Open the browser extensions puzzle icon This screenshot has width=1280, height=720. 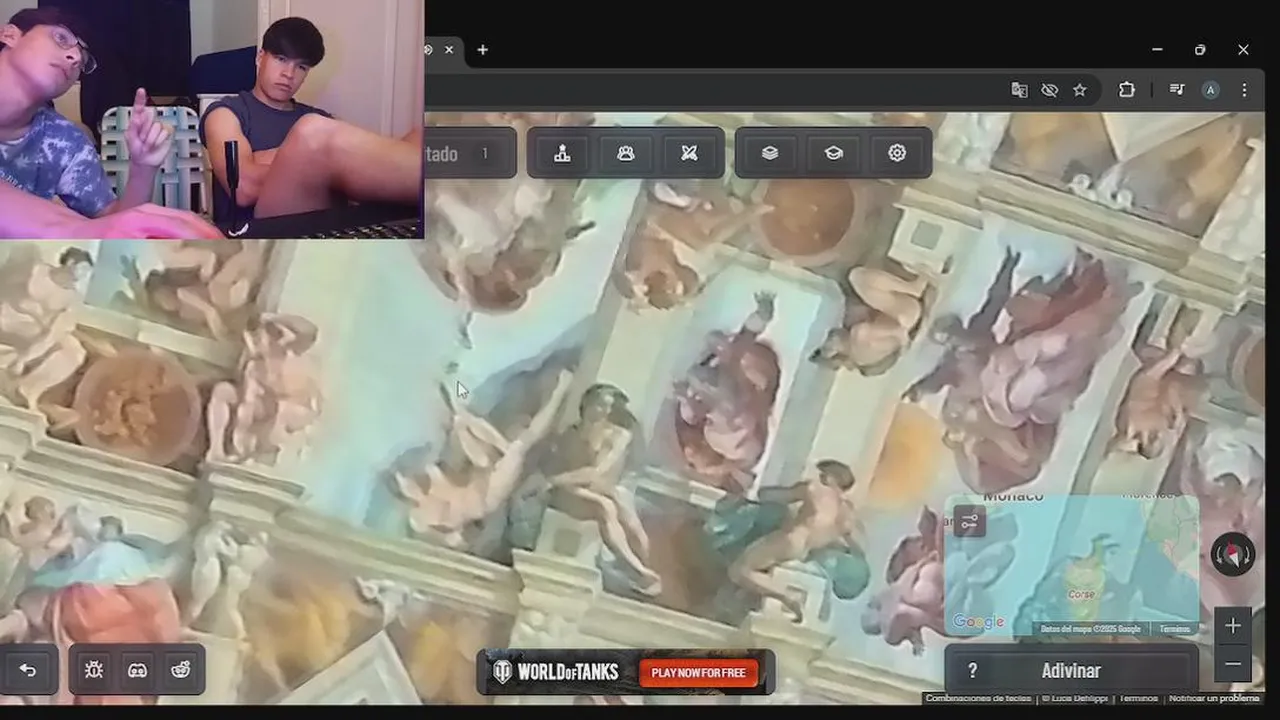(x=1127, y=90)
